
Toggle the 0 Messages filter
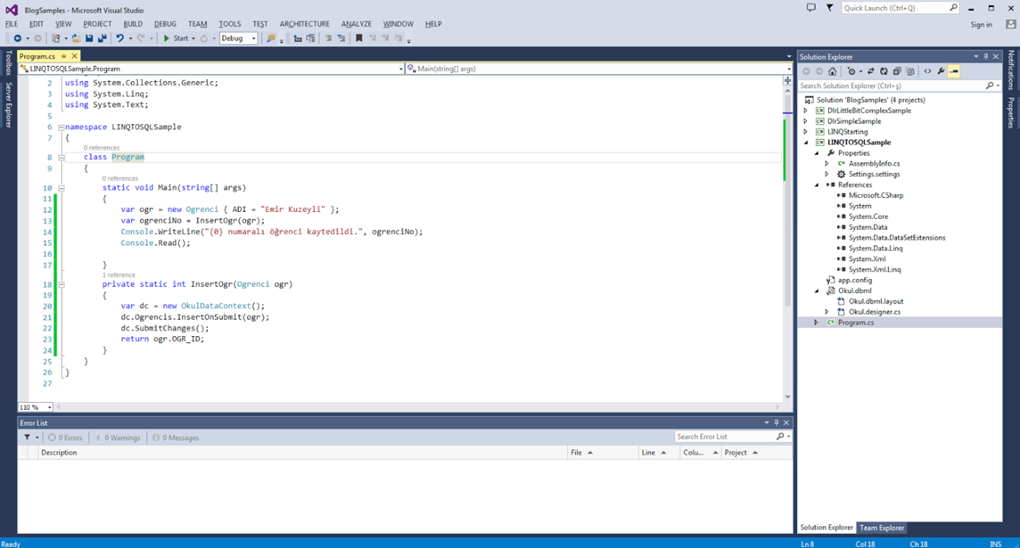coord(175,438)
